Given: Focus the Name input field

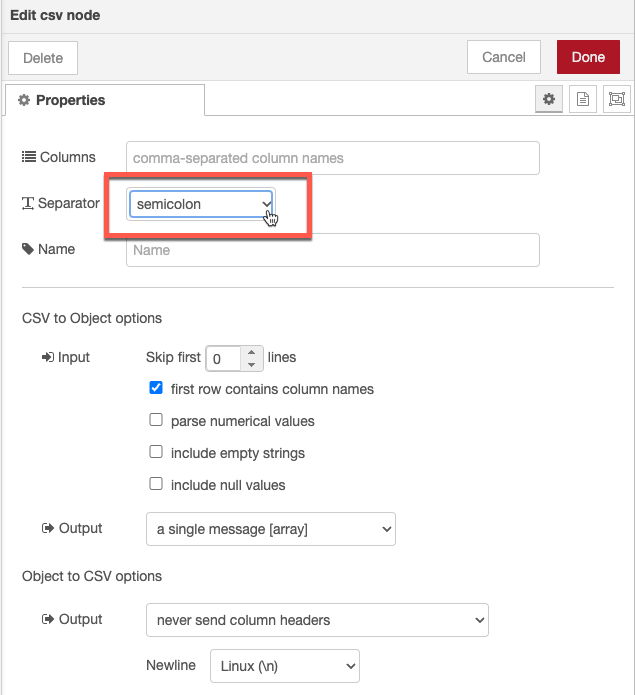Looking at the screenshot, I should (333, 250).
